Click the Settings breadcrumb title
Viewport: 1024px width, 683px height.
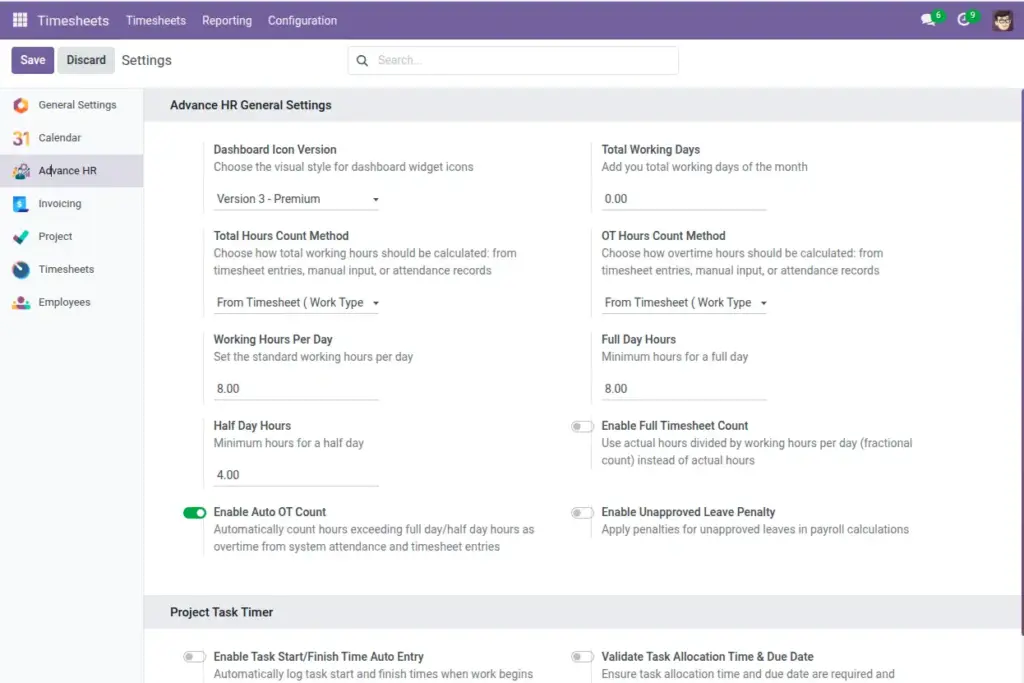[146, 60]
